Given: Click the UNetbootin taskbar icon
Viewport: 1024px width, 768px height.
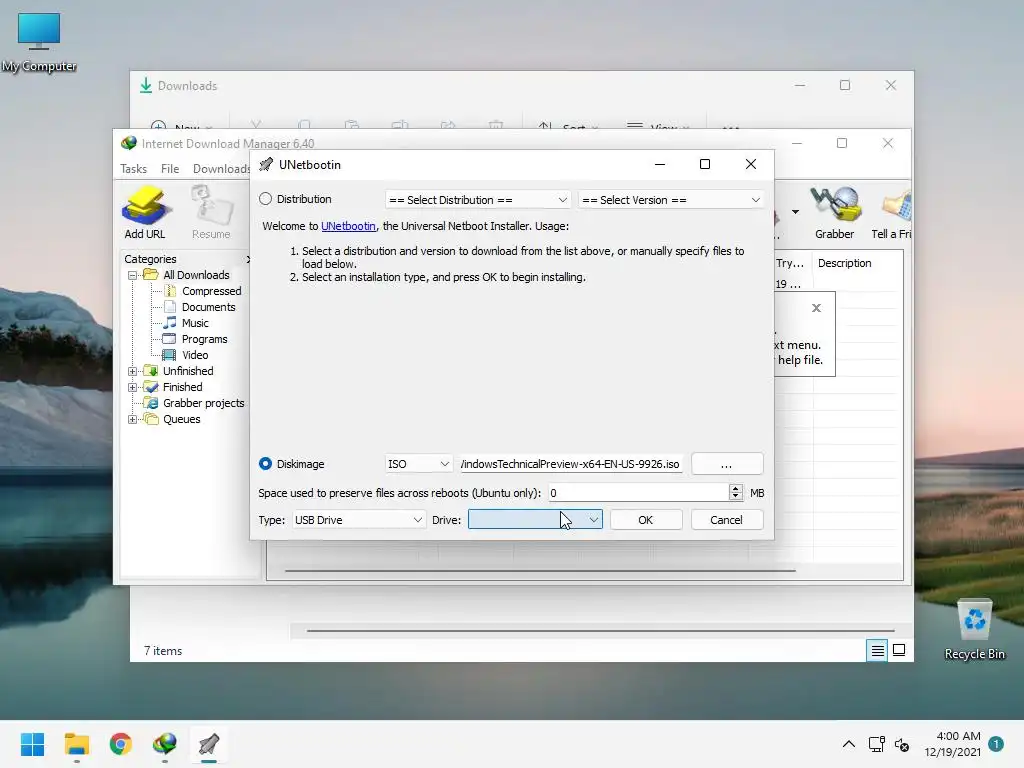Looking at the screenshot, I should tap(209, 744).
